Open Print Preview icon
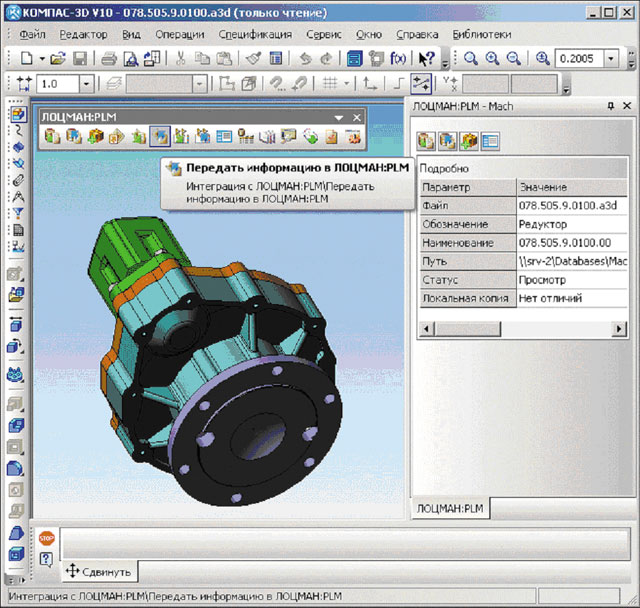Screen dimensions: 640x608 coord(131,58)
